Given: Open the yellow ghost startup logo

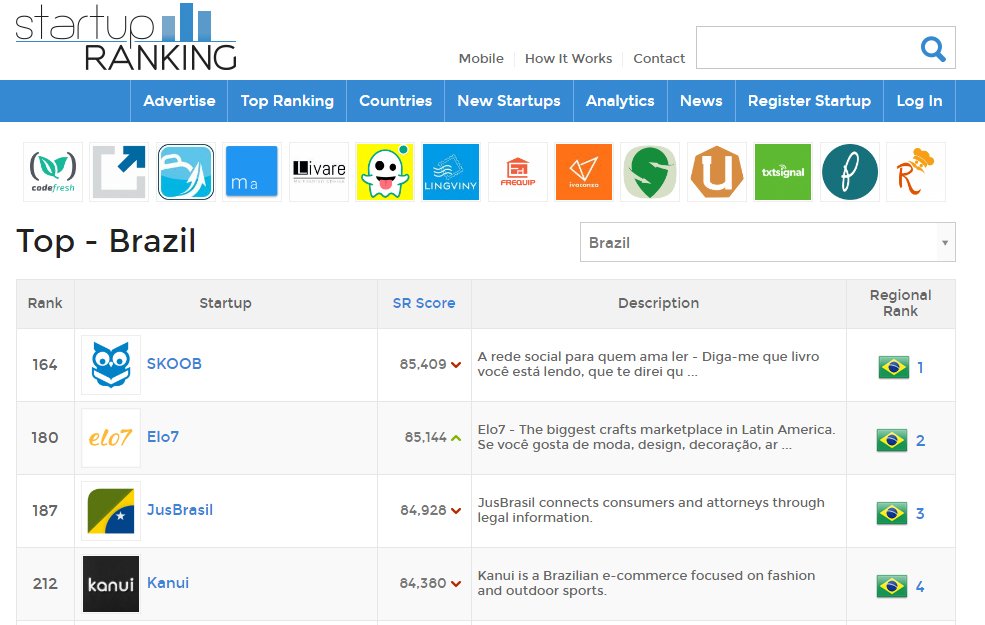Looking at the screenshot, I should [384, 171].
